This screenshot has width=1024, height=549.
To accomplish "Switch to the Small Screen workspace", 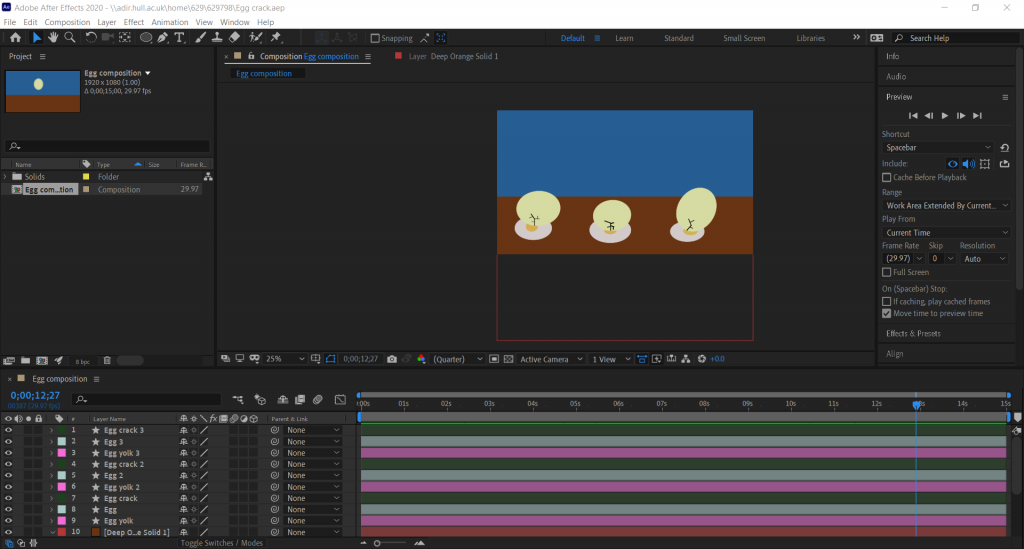I will (x=744, y=38).
